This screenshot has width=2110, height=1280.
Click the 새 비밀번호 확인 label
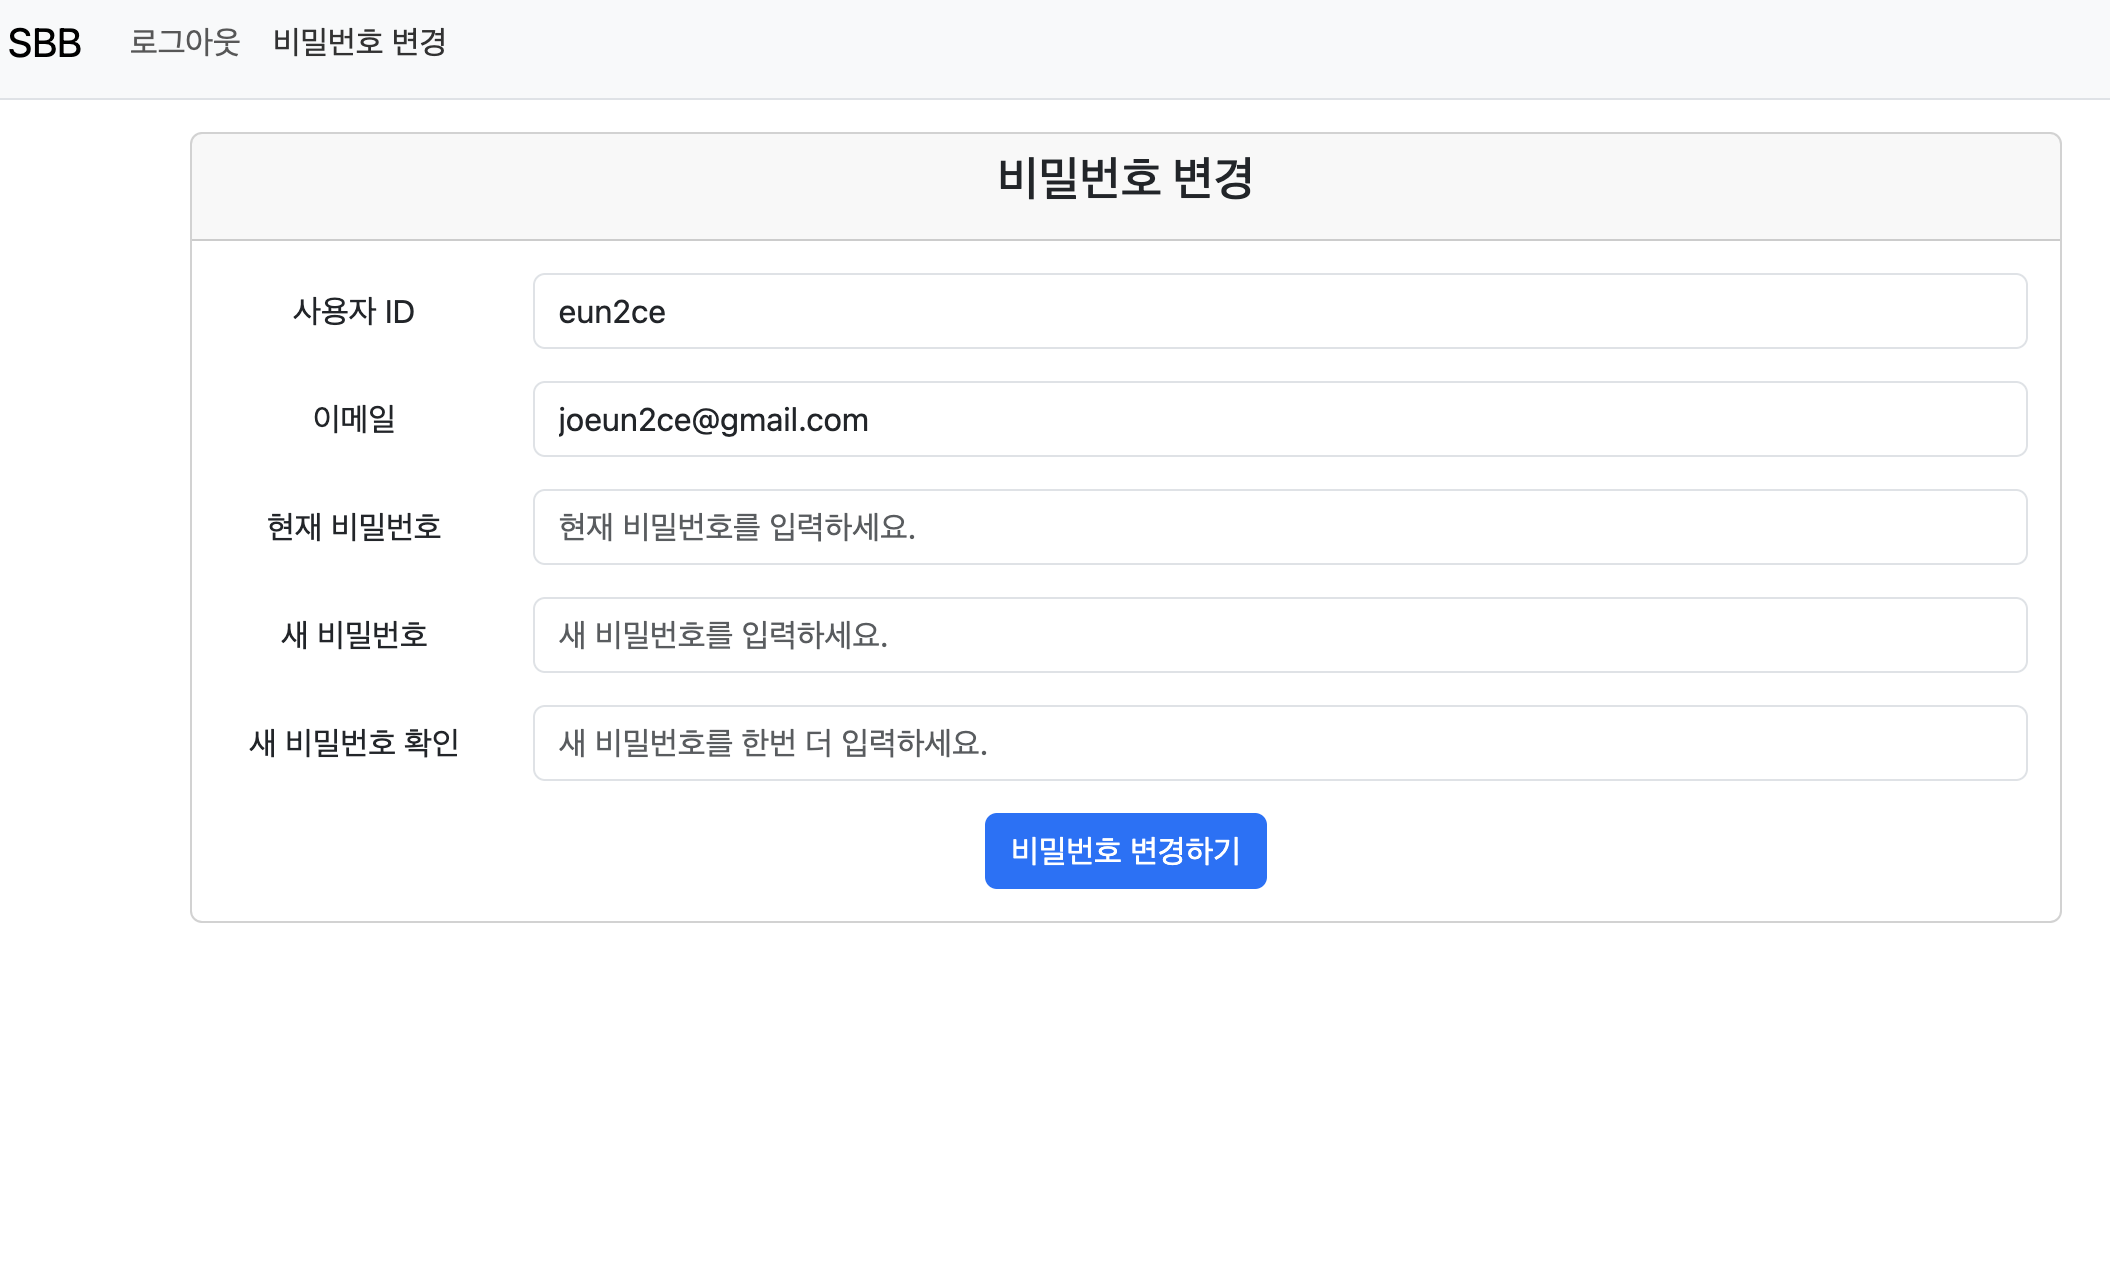click(354, 743)
